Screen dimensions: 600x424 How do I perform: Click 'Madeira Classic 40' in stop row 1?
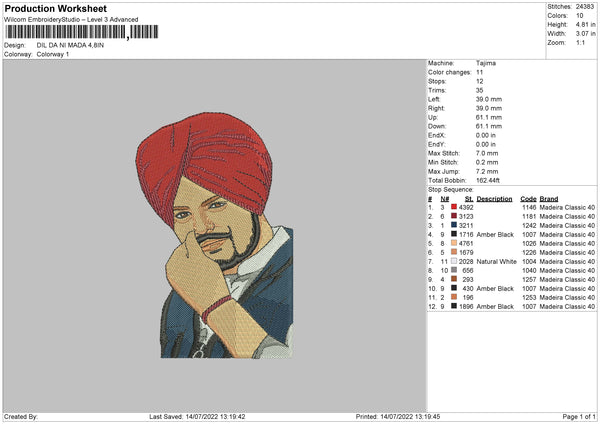pos(567,207)
